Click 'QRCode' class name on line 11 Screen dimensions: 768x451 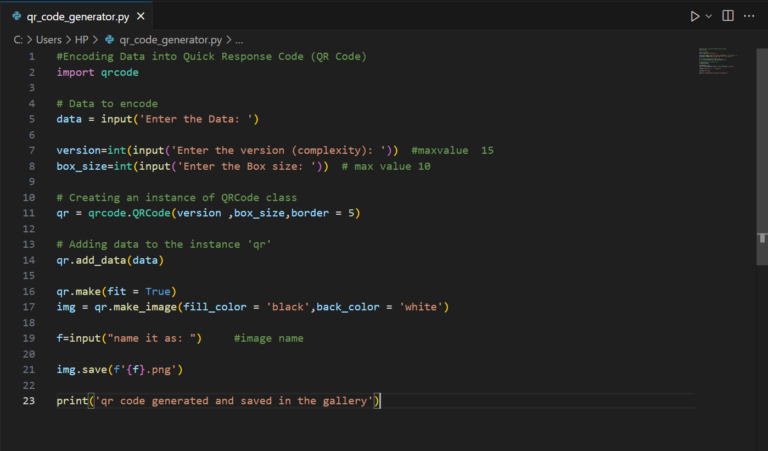(x=151, y=213)
